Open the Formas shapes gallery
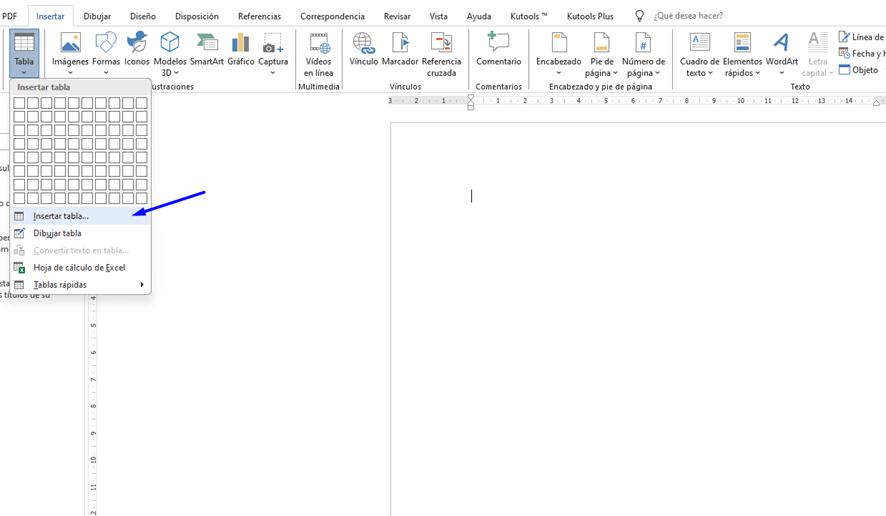886x516 pixels. tap(106, 54)
